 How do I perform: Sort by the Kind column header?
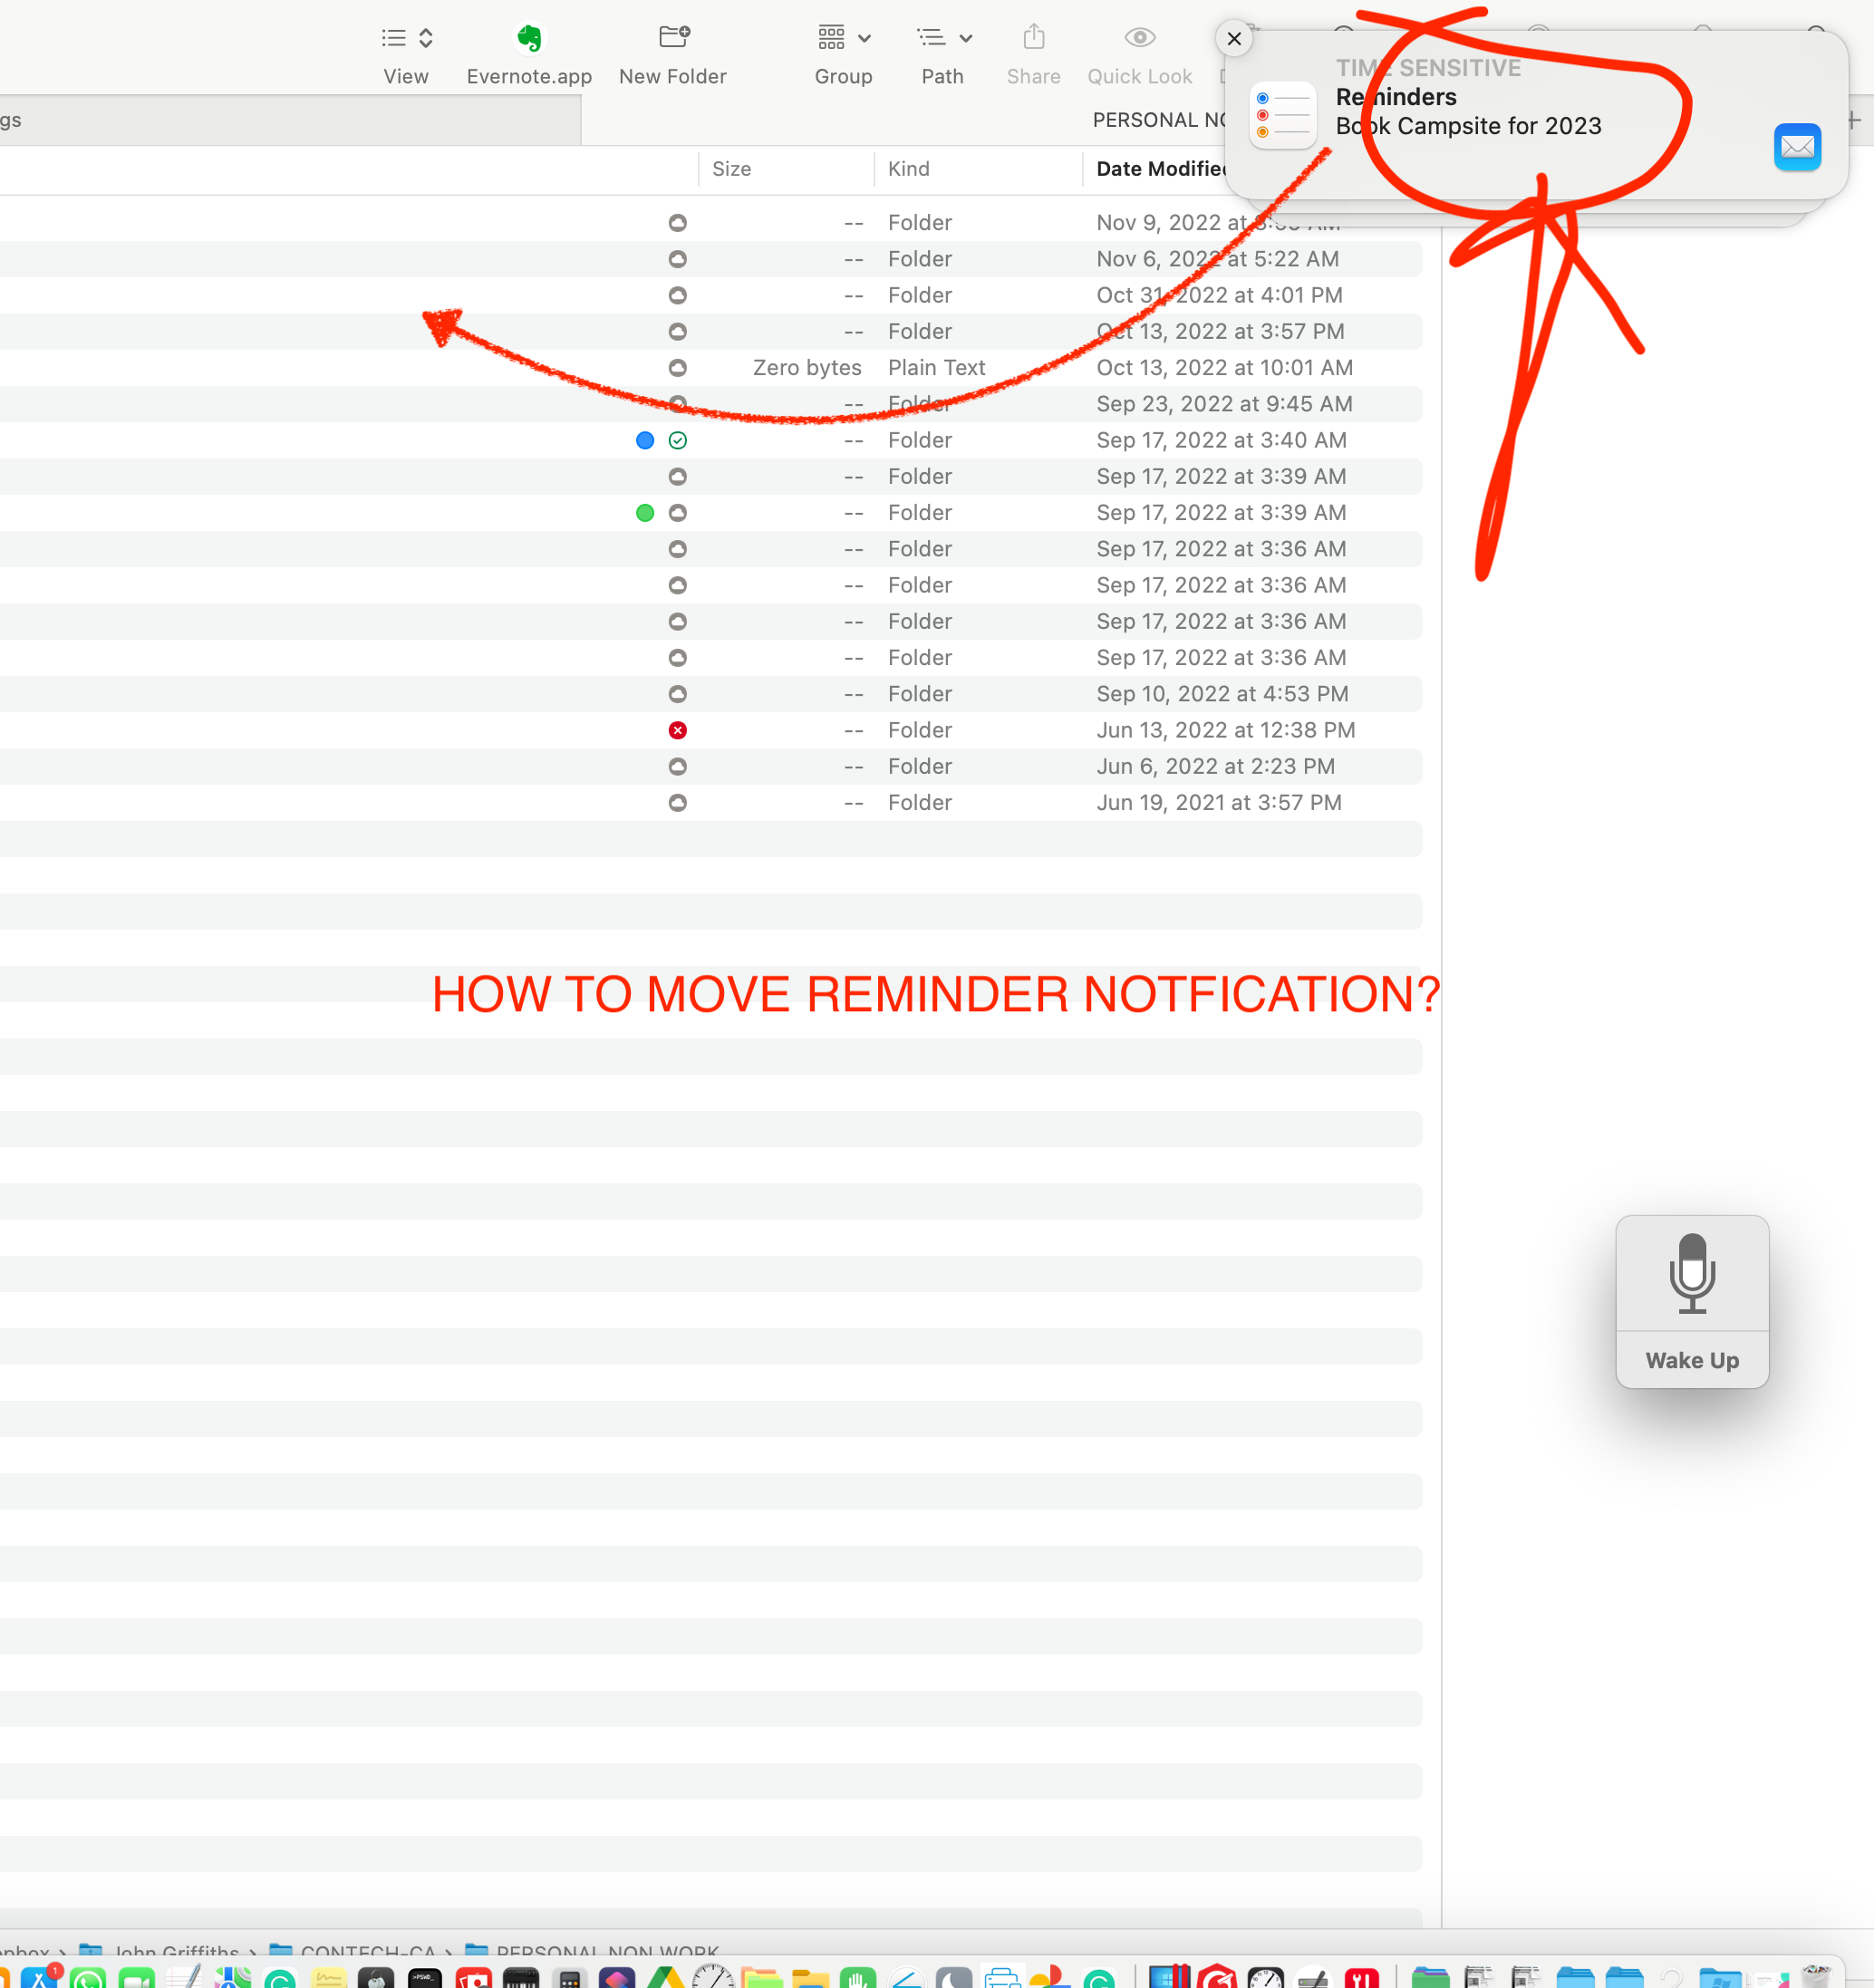pos(908,169)
